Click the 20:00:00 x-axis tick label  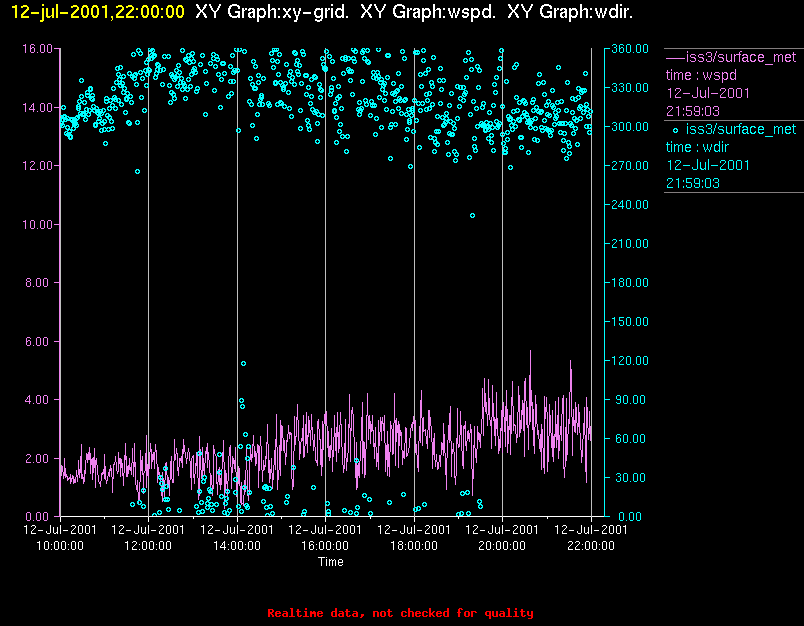[x=502, y=546]
